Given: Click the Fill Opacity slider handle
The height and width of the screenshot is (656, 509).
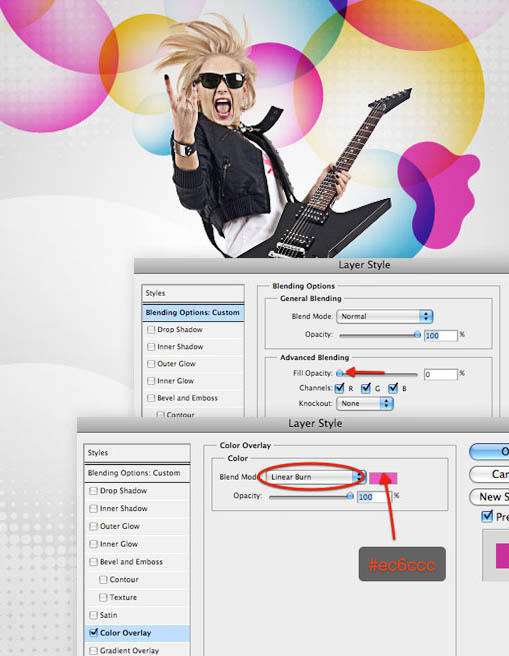Looking at the screenshot, I should coord(340,373).
